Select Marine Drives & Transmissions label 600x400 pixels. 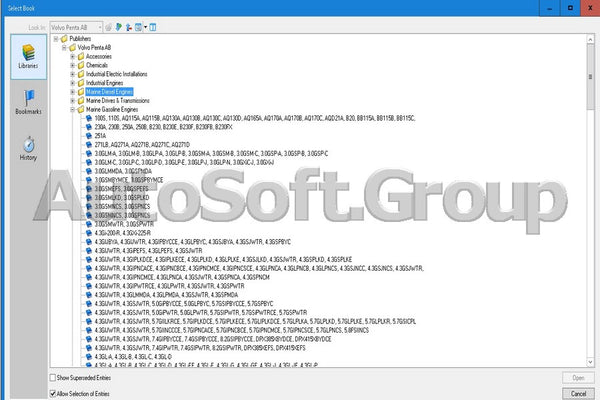pos(117,101)
